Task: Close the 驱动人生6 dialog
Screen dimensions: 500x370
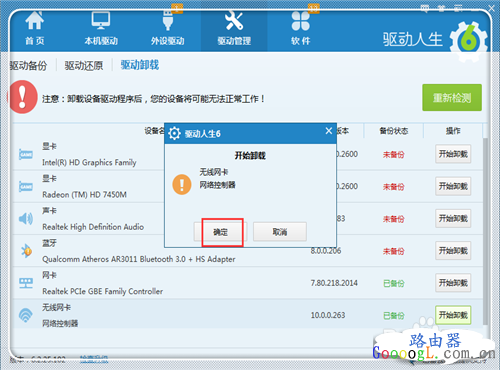Action: 329,131
